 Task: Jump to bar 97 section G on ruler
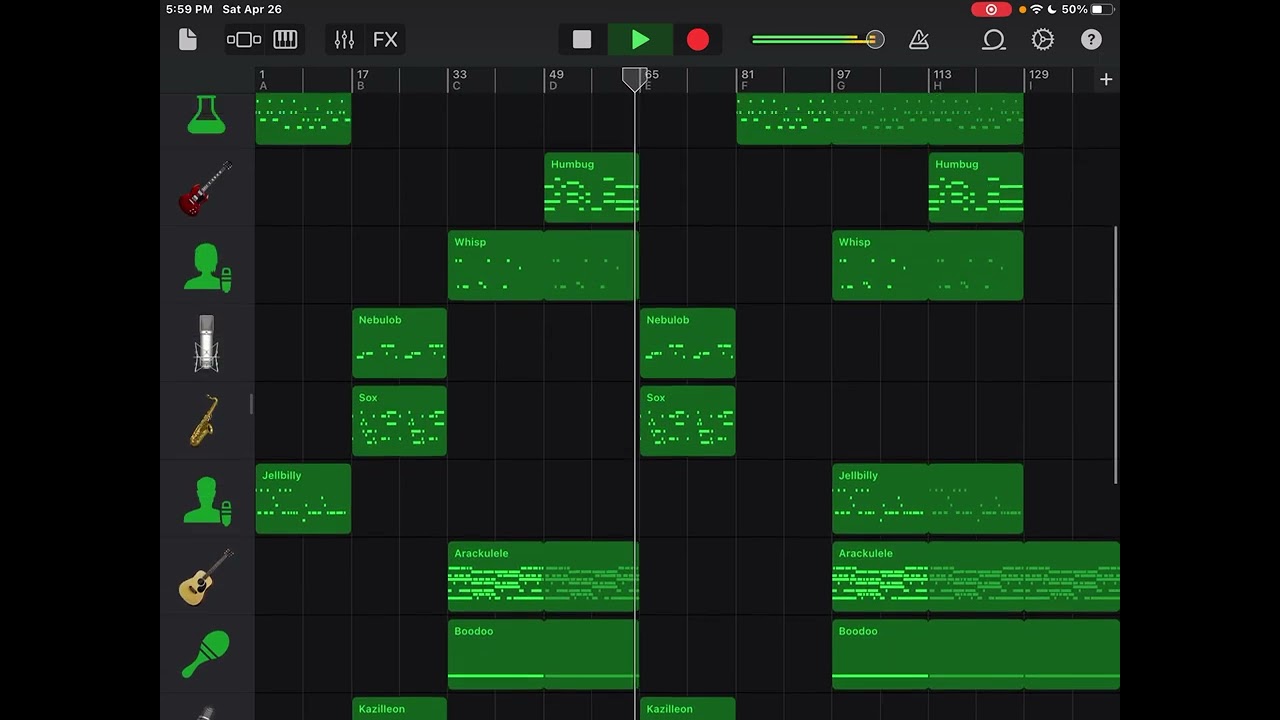tap(843, 80)
